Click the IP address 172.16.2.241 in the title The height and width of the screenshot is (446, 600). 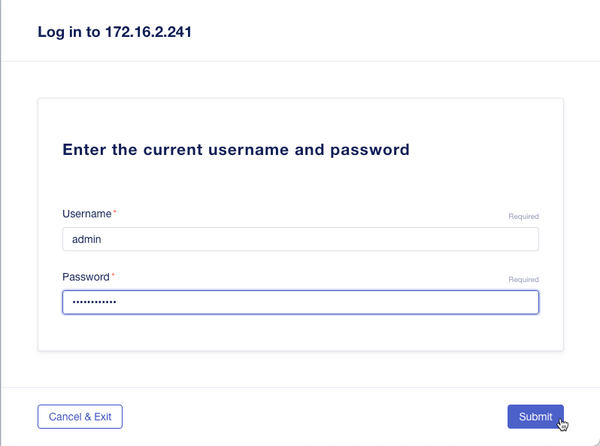148,32
